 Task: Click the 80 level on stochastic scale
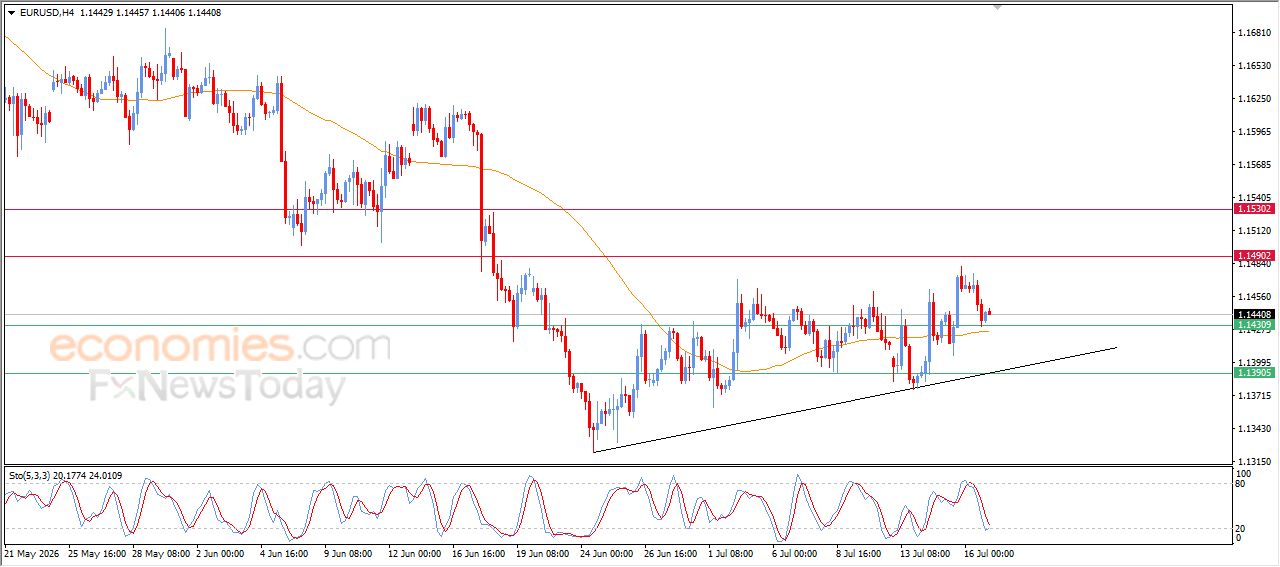click(x=1242, y=484)
